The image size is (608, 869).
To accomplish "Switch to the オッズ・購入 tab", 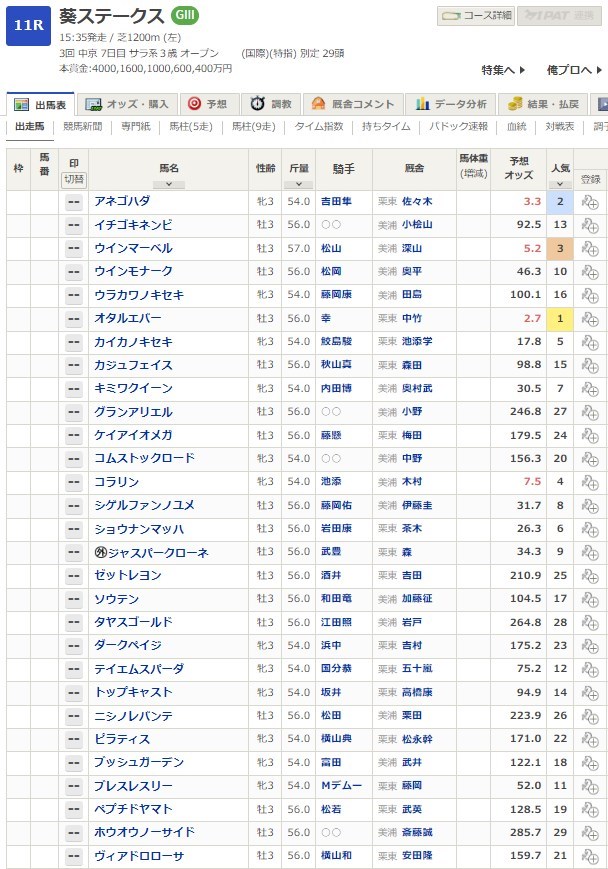I will click(128, 104).
